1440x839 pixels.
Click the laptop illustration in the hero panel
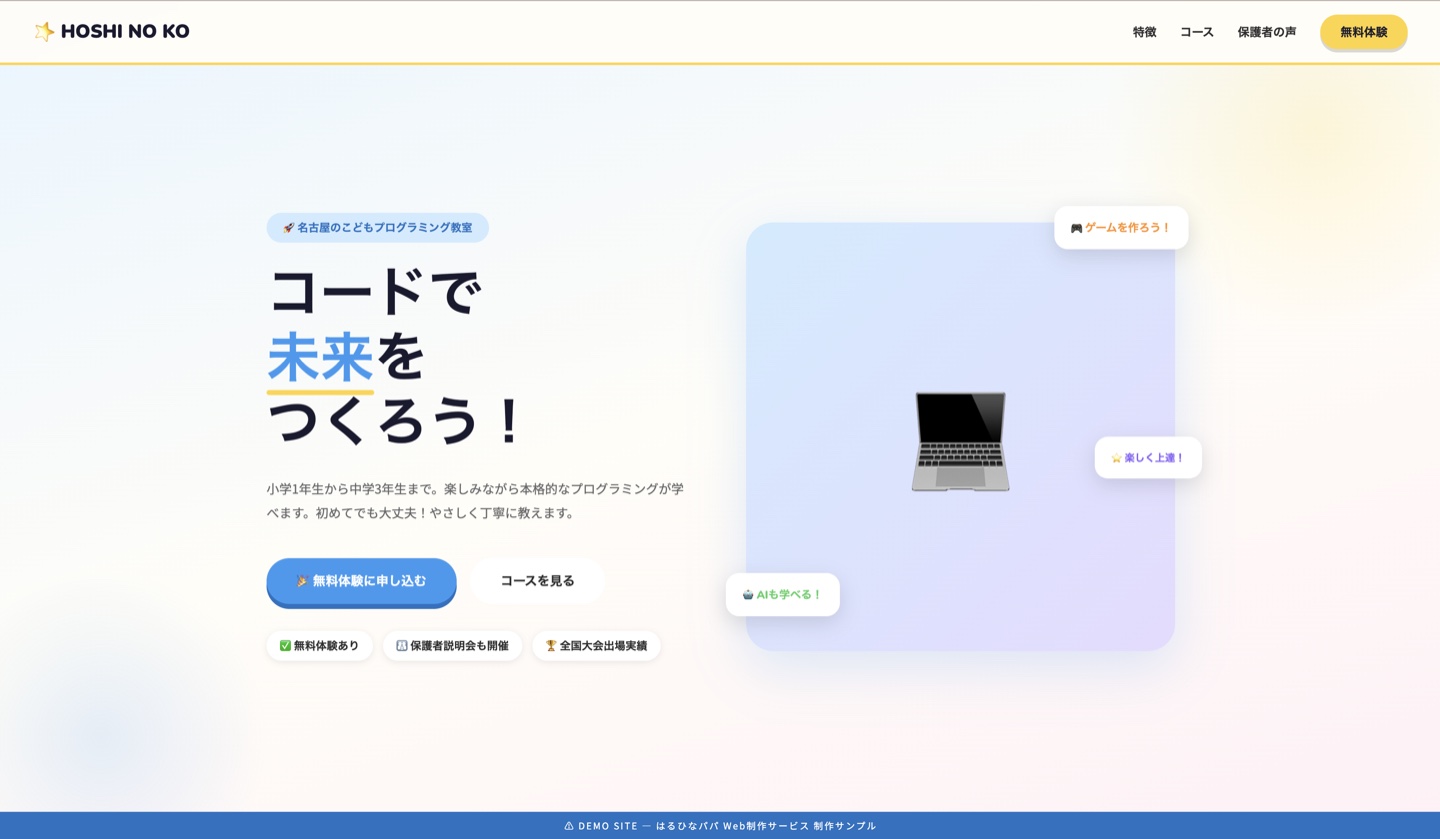click(960, 441)
